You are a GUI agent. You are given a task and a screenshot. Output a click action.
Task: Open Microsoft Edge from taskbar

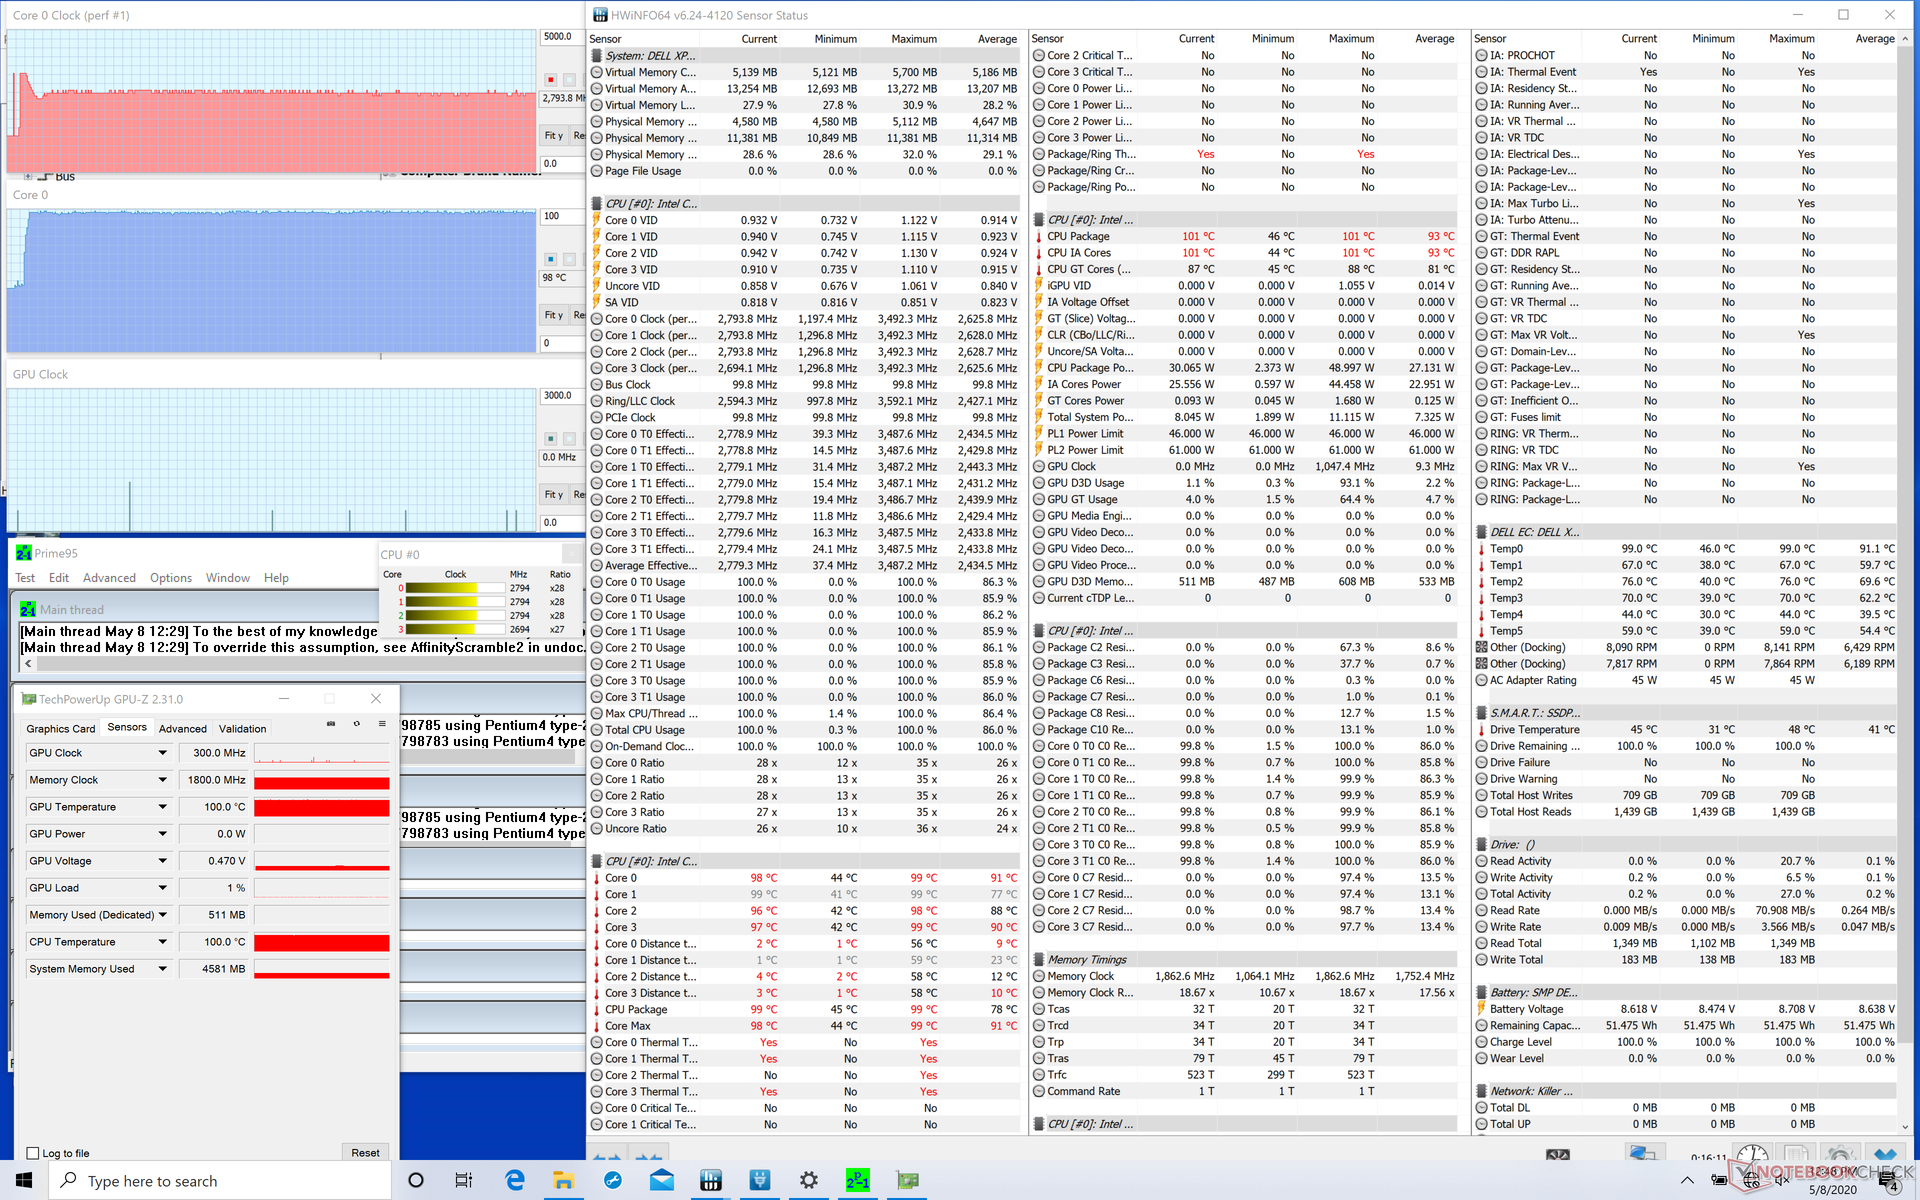[x=515, y=1180]
